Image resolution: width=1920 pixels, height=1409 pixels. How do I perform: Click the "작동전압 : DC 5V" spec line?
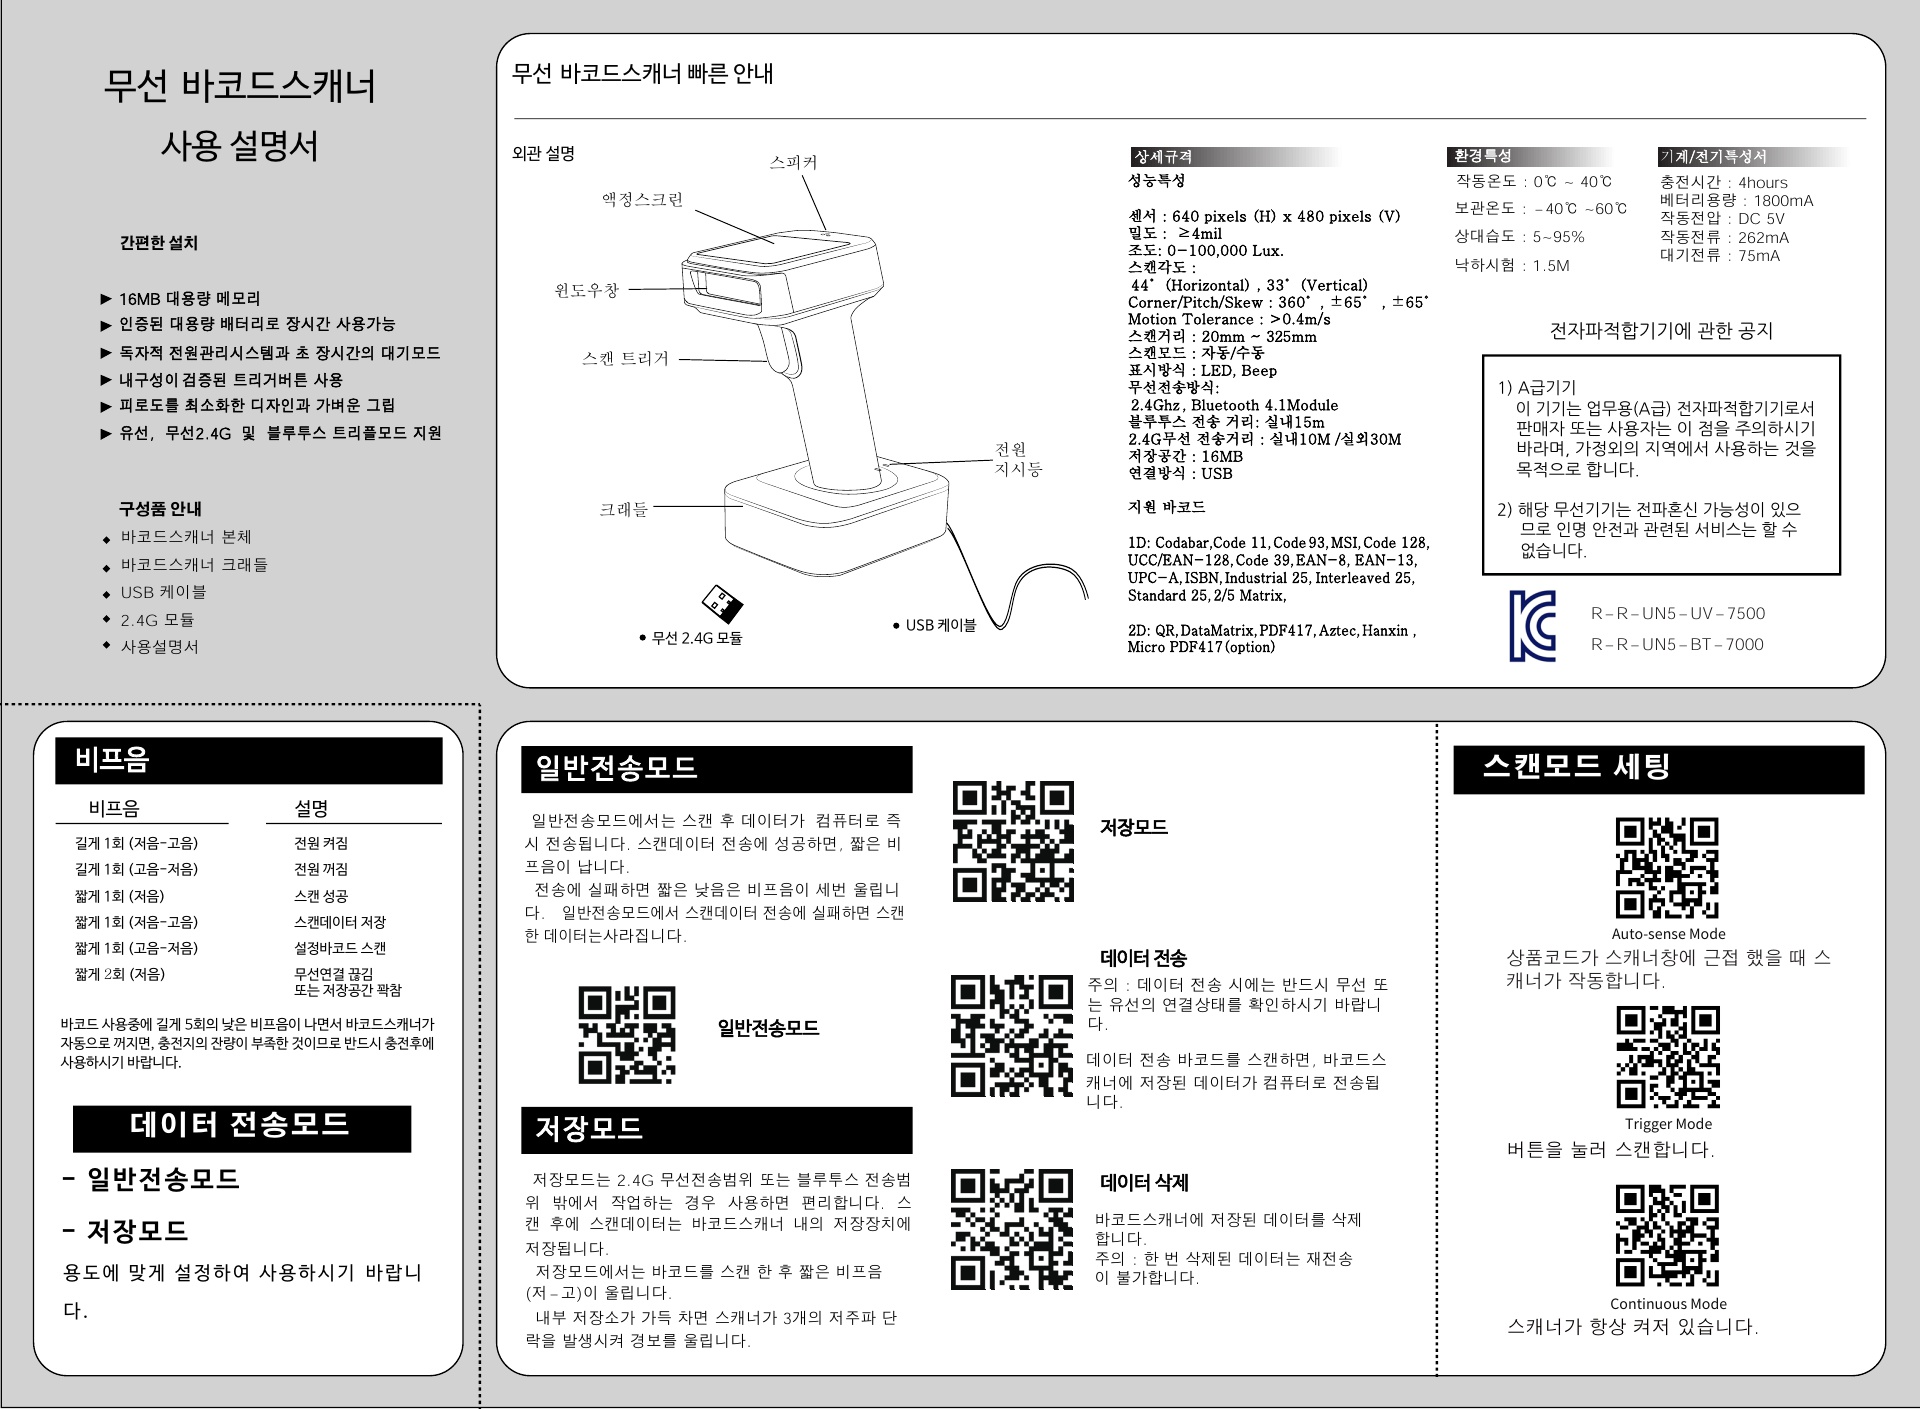(x=1722, y=218)
